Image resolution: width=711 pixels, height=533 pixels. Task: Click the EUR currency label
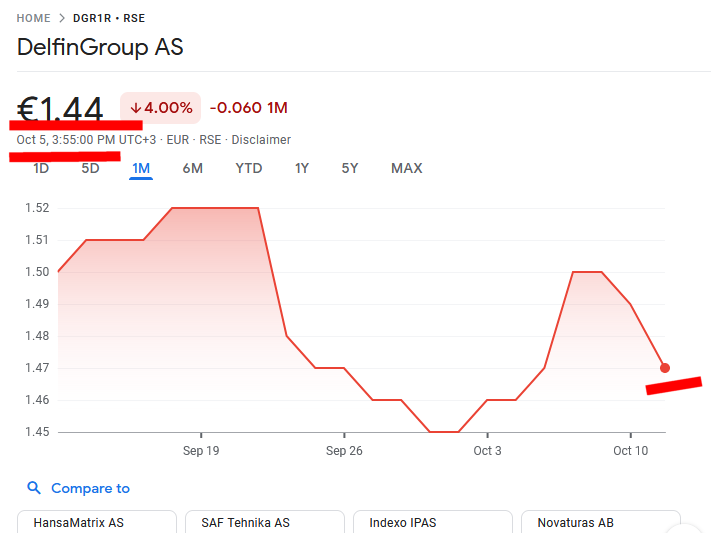pyautogui.click(x=178, y=140)
